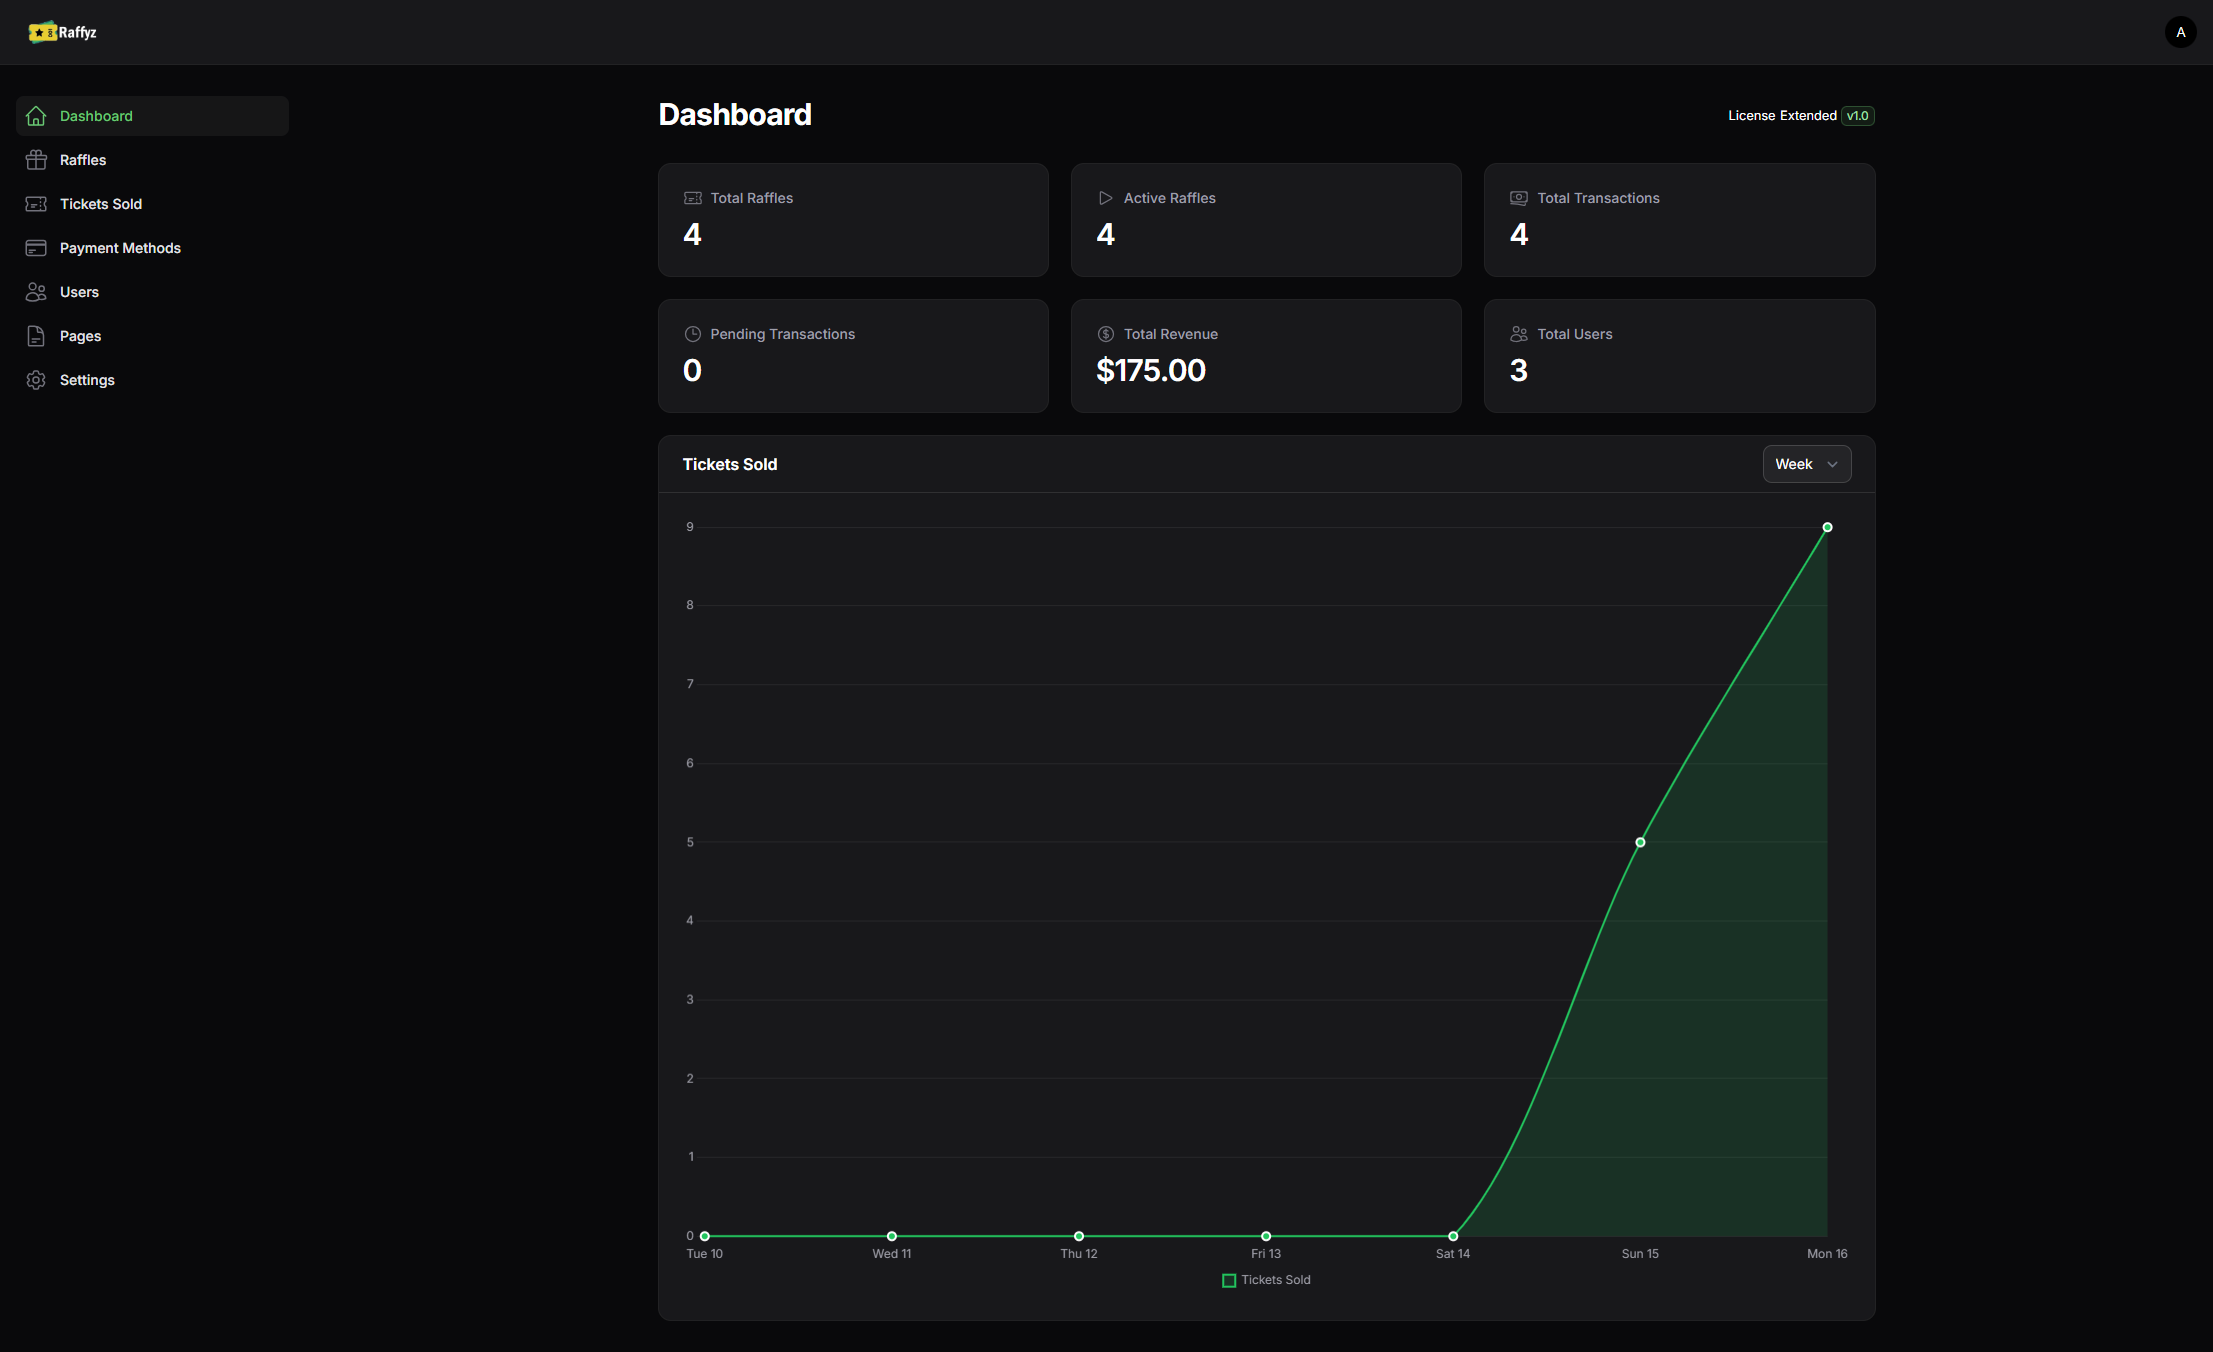Click the Sun 15 chart data point
The image size is (2213, 1352).
tap(1640, 842)
